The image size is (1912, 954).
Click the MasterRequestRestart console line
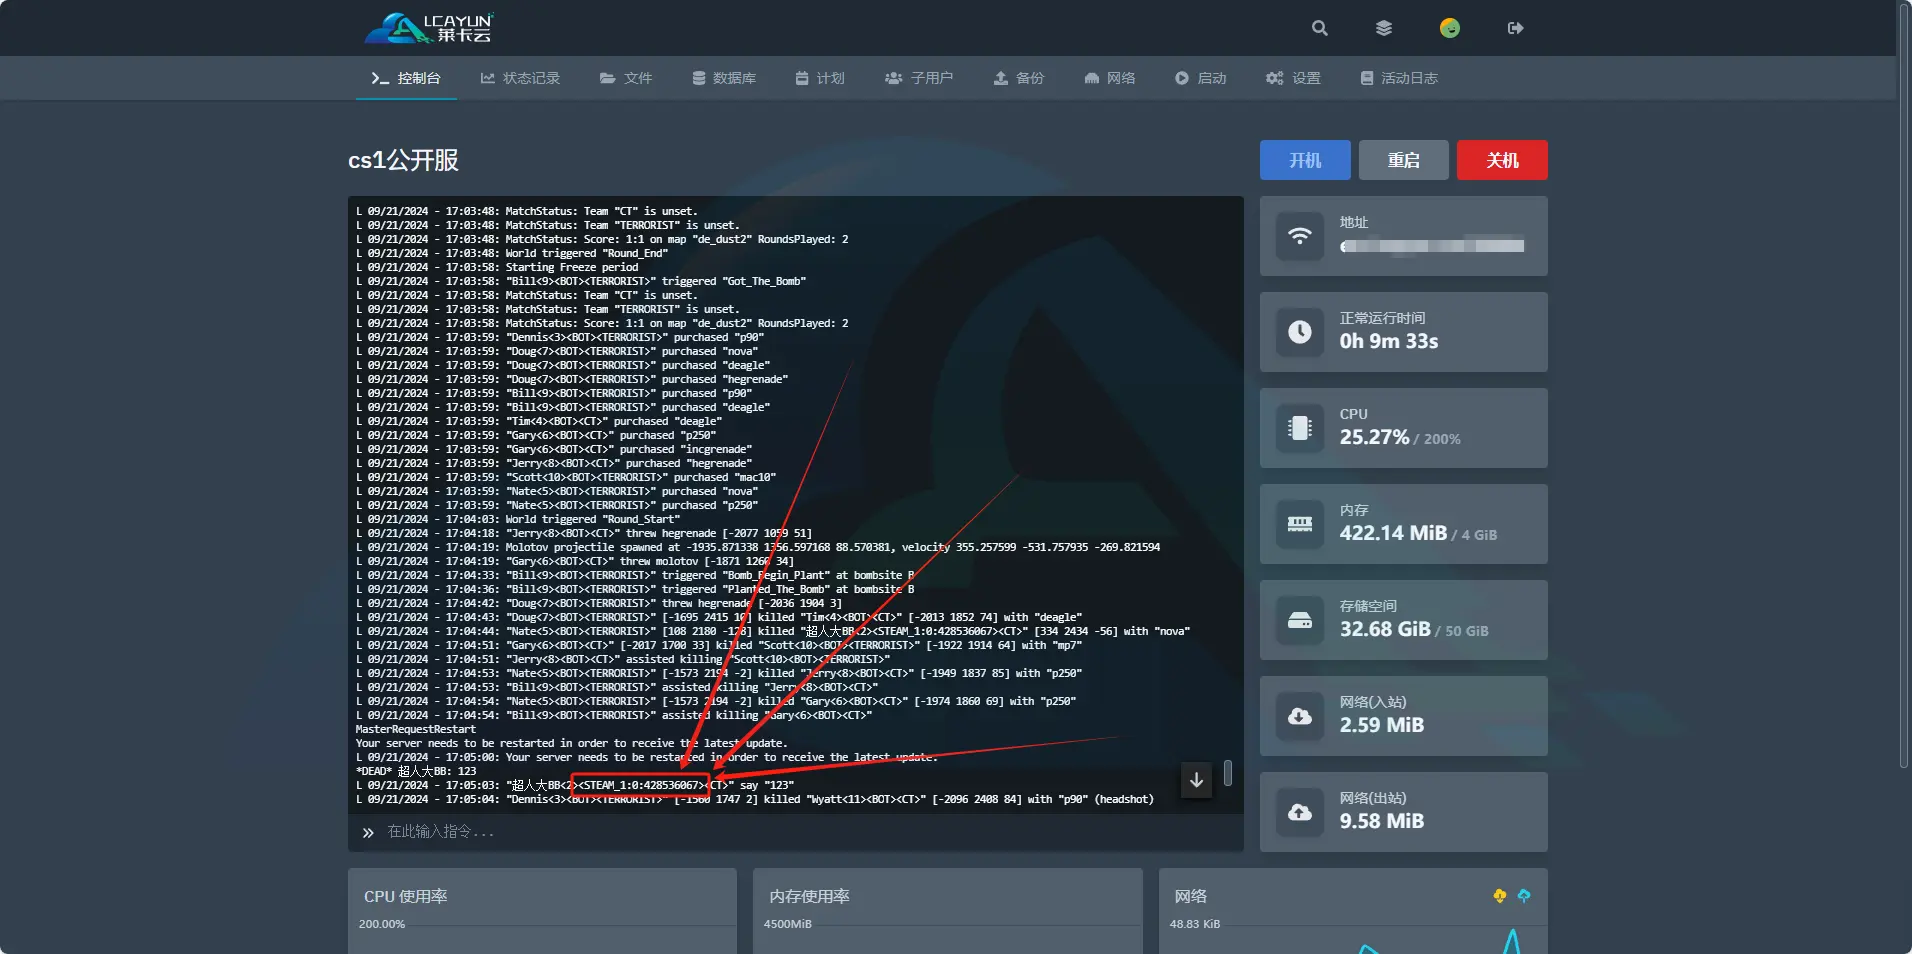[x=416, y=729]
